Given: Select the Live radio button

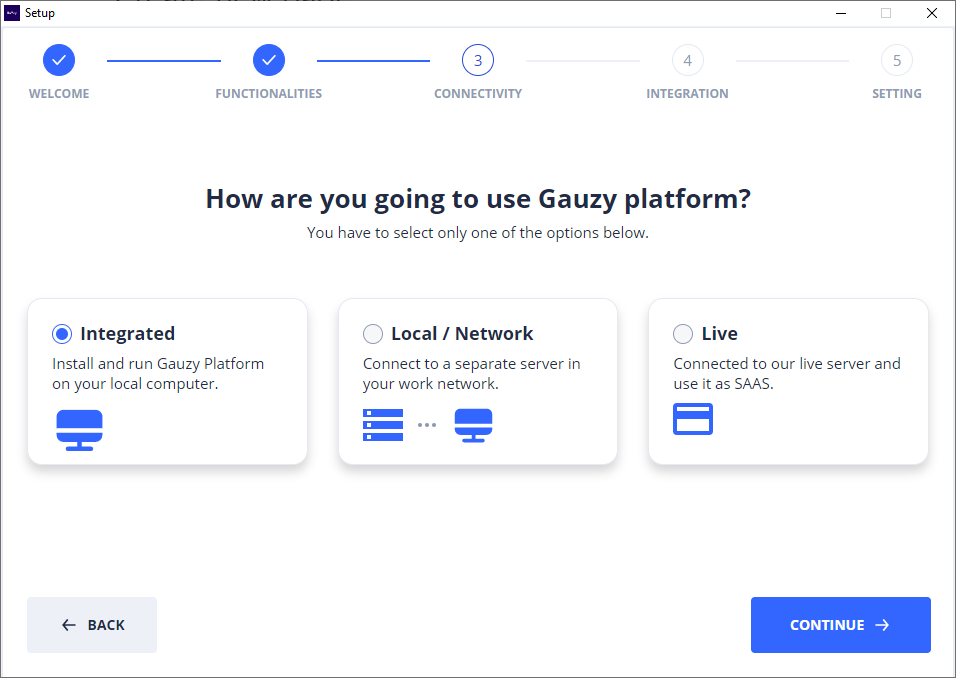Looking at the screenshot, I should click(x=683, y=334).
